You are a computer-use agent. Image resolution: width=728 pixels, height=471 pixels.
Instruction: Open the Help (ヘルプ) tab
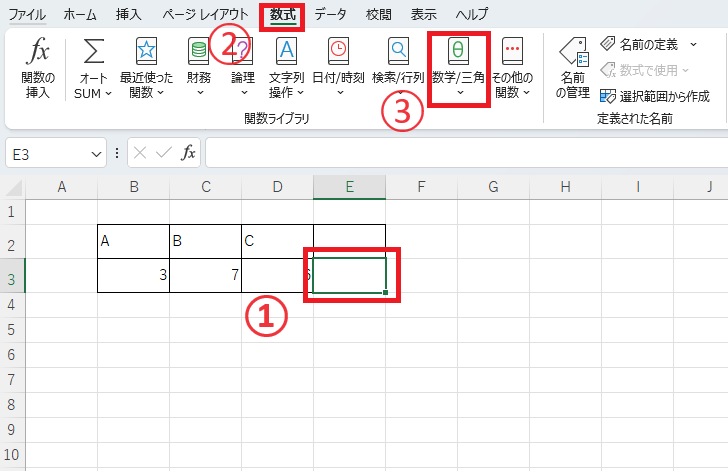pos(471,14)
